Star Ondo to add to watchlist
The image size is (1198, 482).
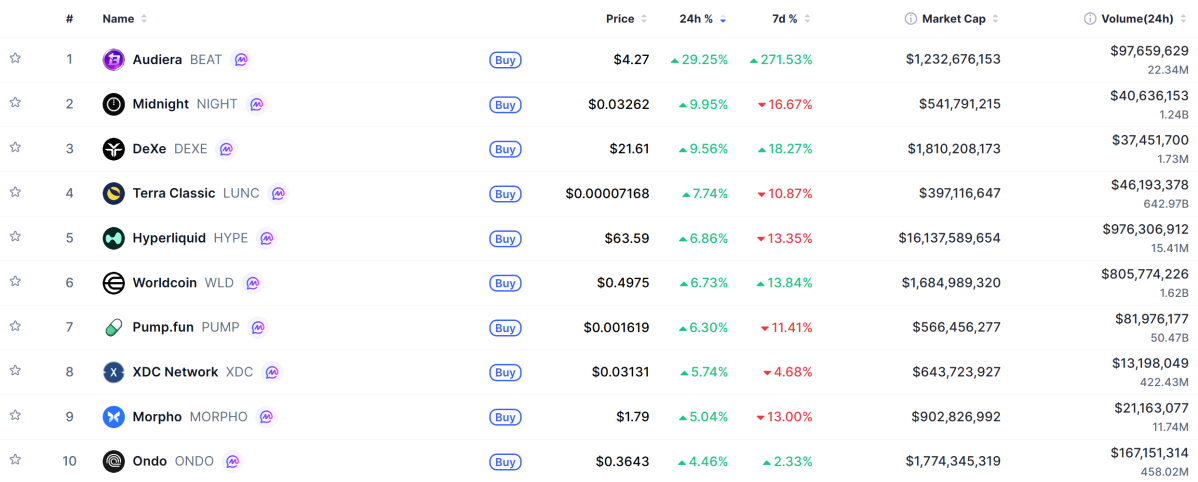tap(15, 460)
